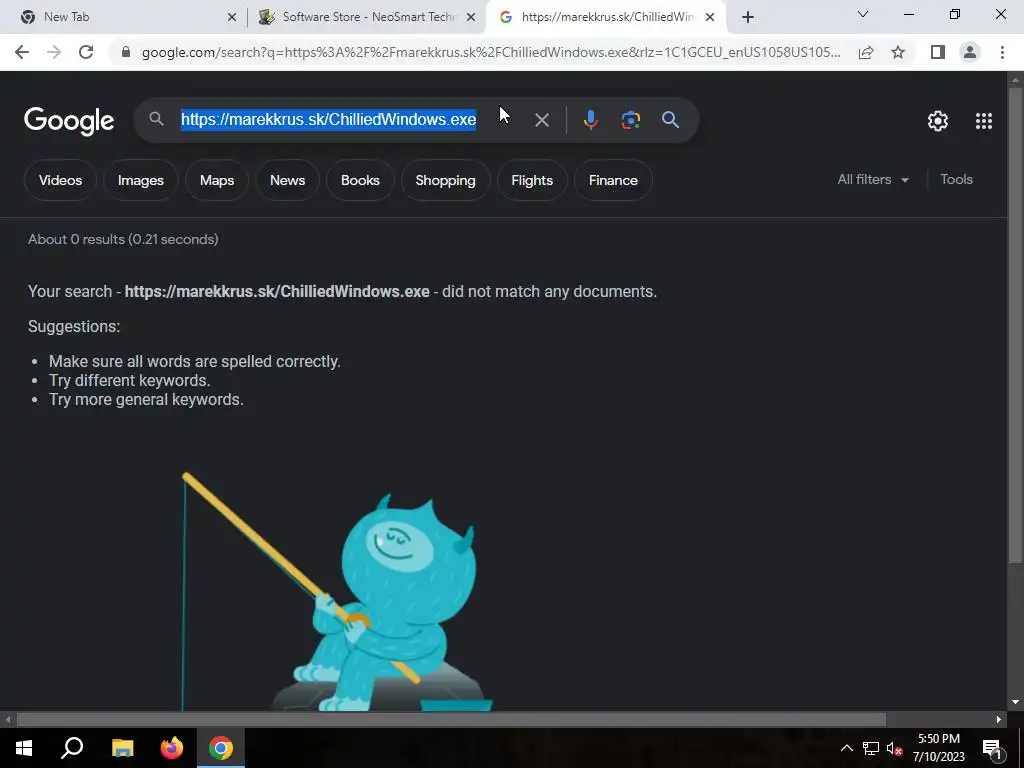Switch to Maps results
1024x768 pixels.
tap(217, 180)
